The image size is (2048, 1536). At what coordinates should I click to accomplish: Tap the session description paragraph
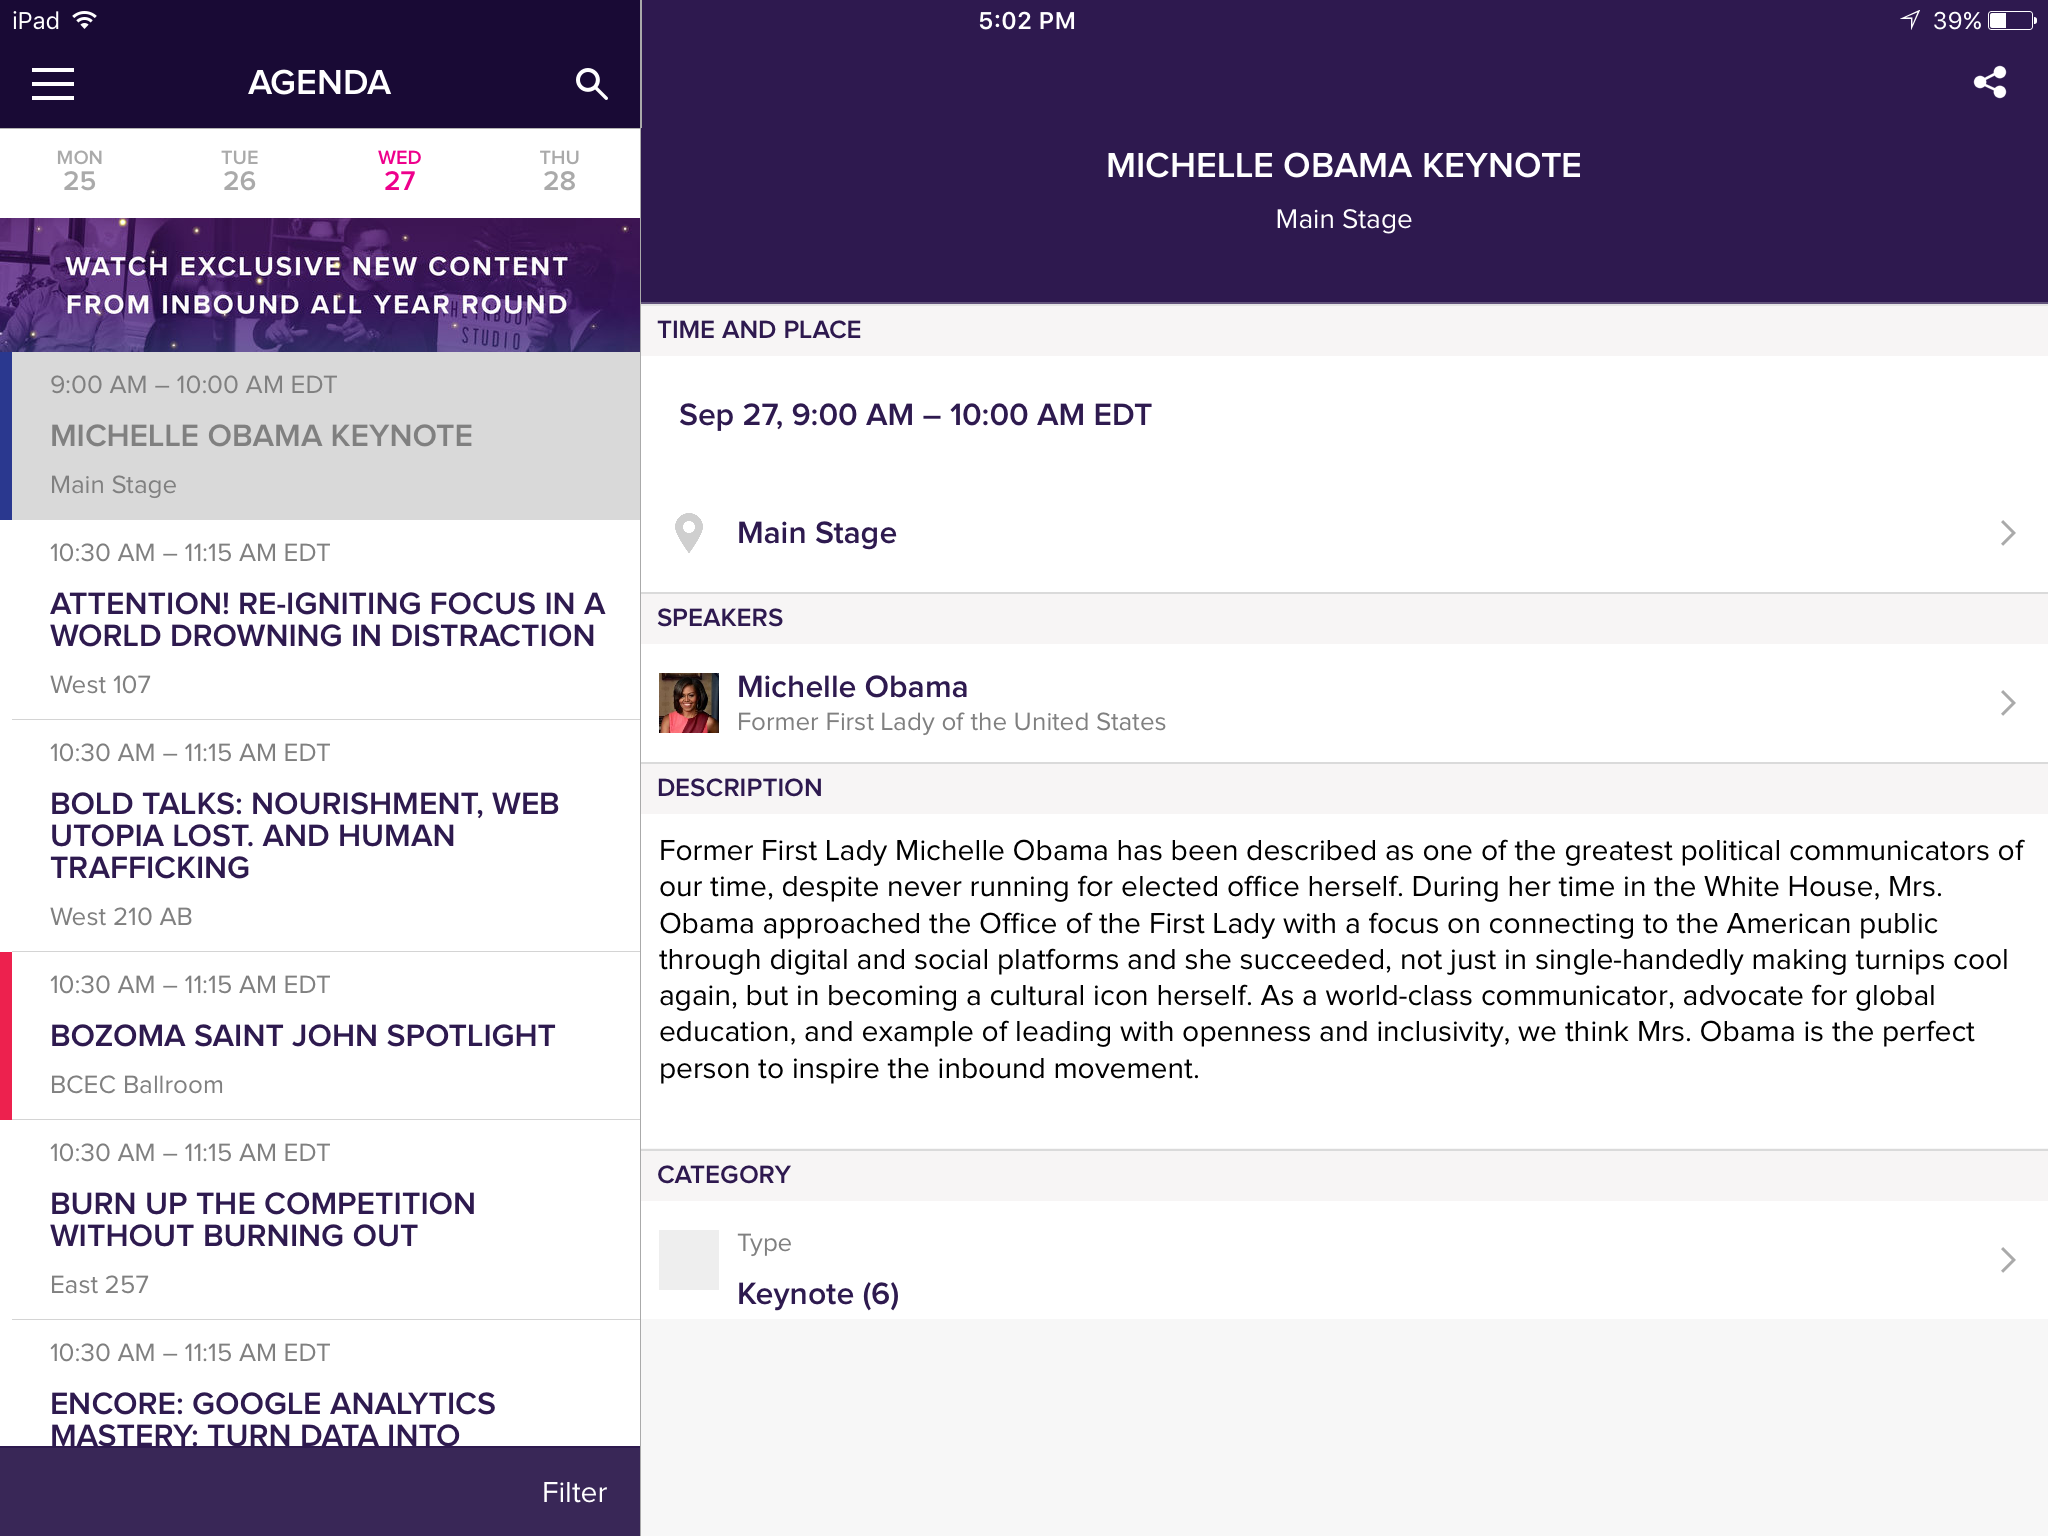pyautogui.click(x=1341, y=959)
